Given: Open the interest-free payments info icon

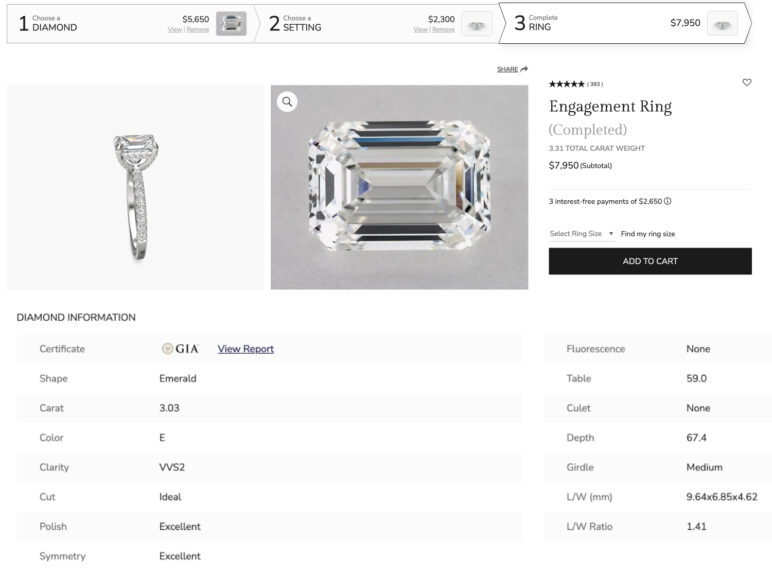Looking at the screenshot, I should (667, 201).
